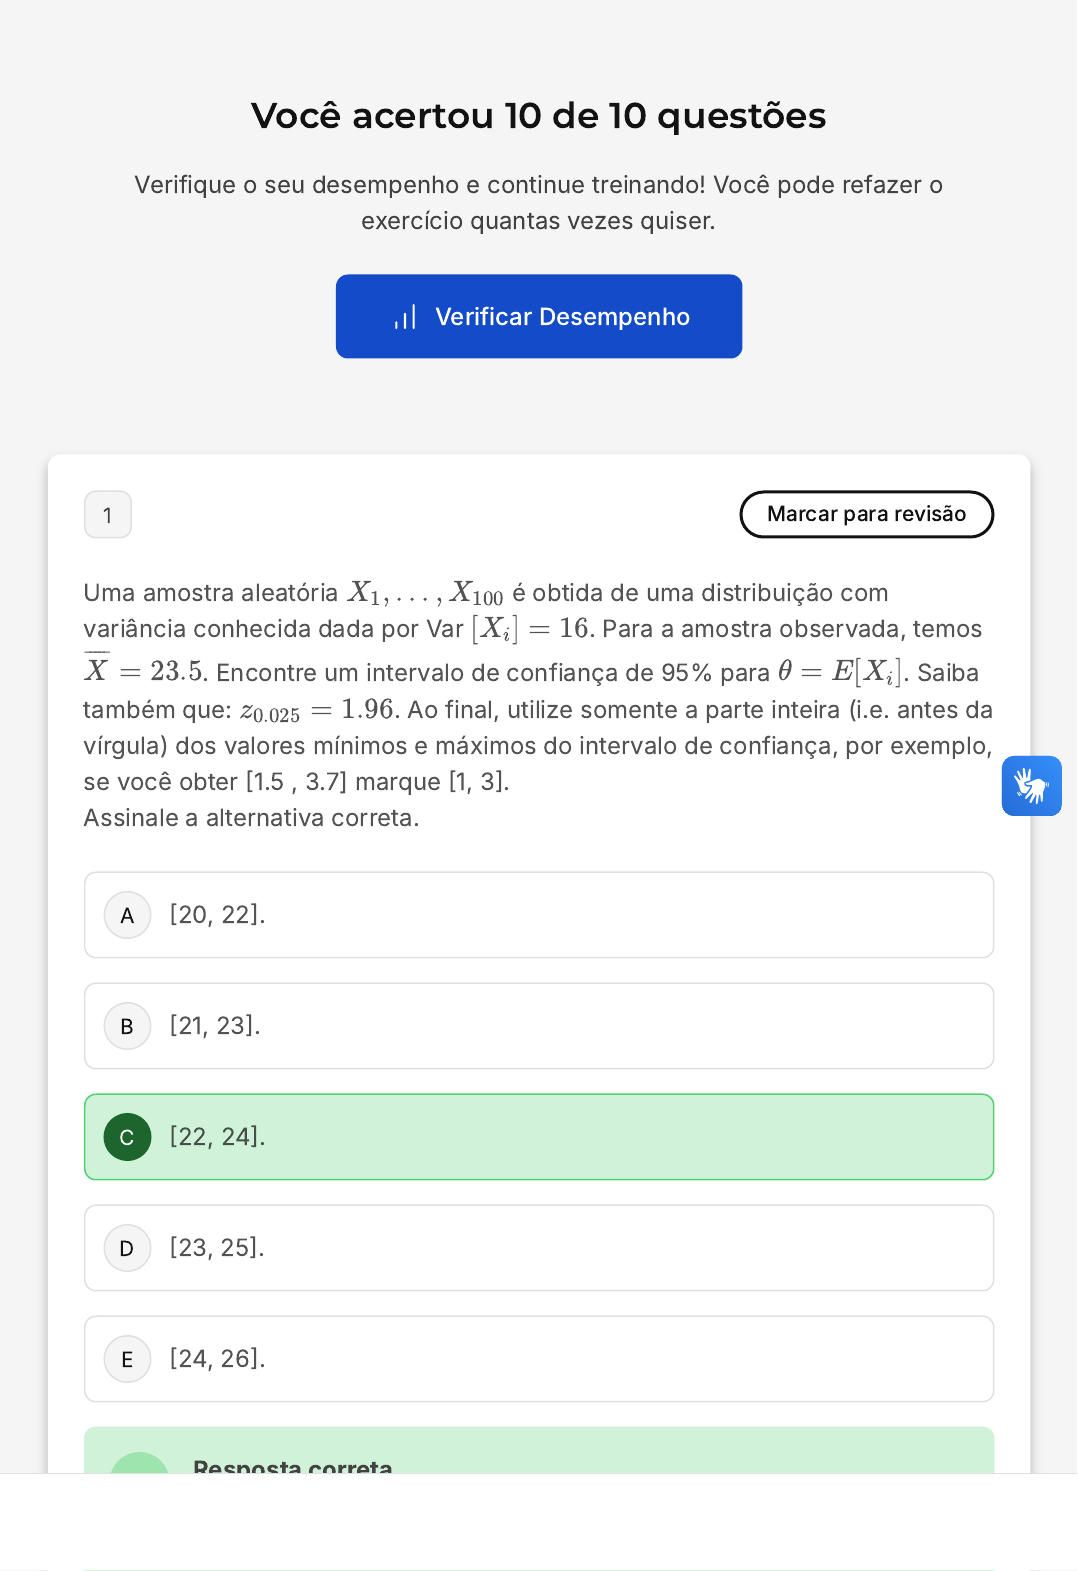The image size is (1078, 1571).
Task: Click the Verifique o seu desempenho subtitle text
Action: coord(538,202)
